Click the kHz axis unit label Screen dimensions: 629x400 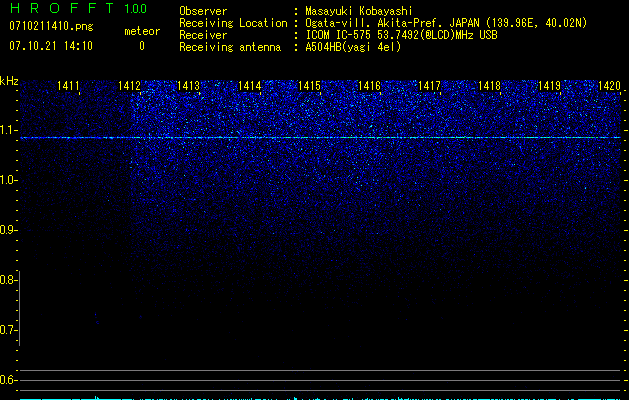(x=9, y=81)
